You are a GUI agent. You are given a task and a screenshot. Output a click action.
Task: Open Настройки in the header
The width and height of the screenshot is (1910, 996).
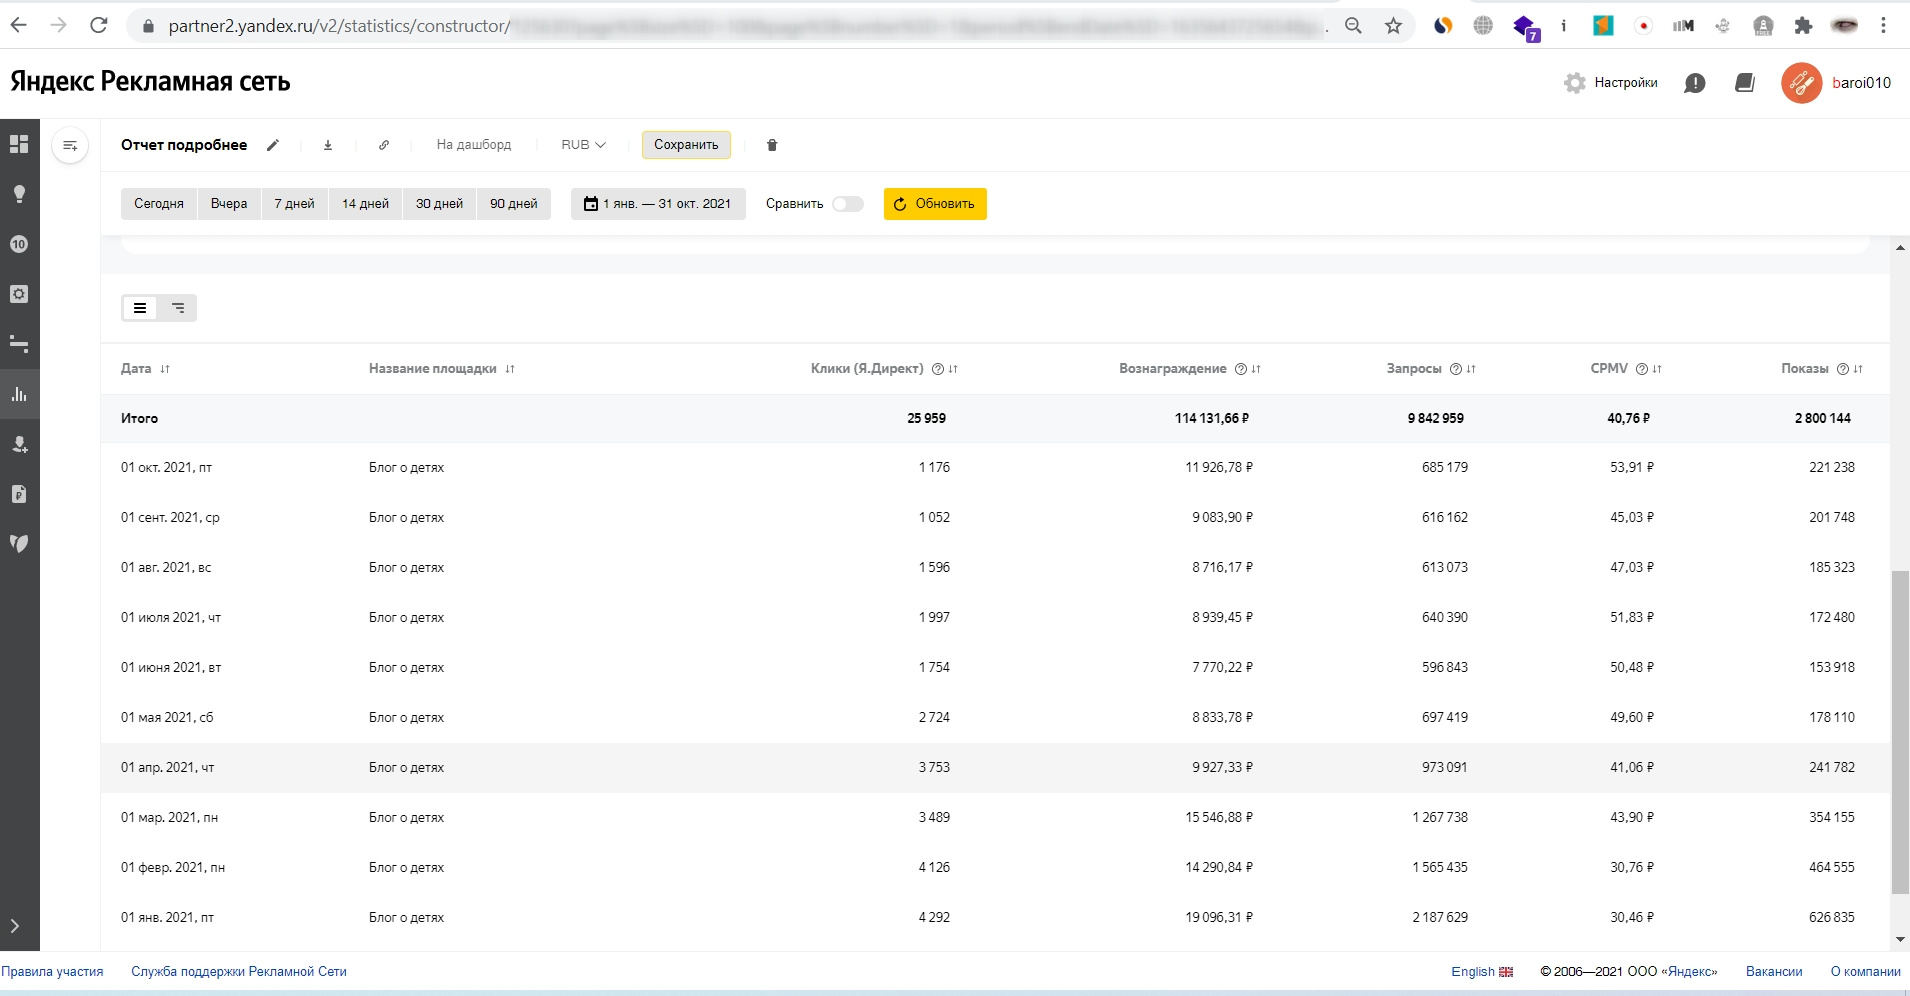(x=1611, y=83)
